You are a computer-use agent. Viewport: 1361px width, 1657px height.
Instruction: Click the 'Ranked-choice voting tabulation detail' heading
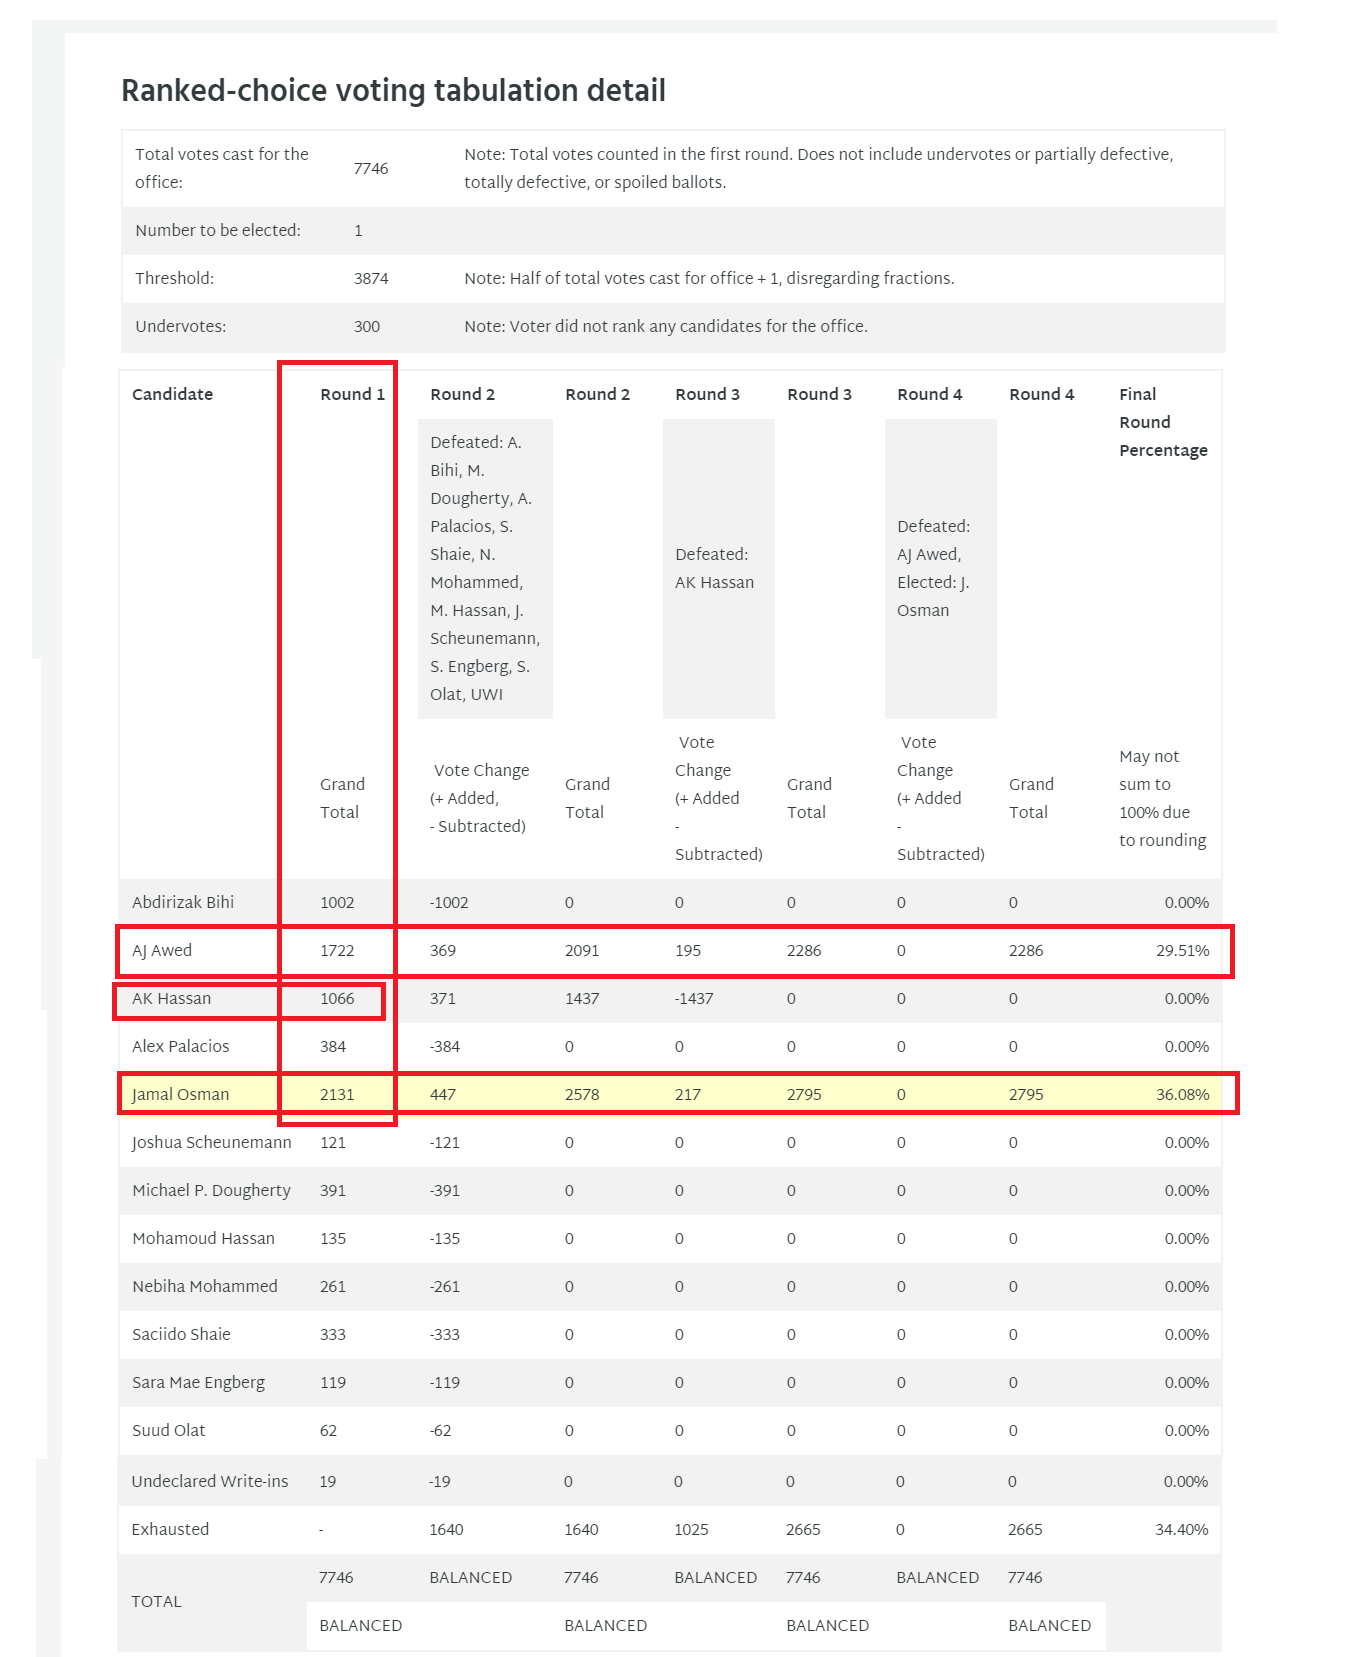pos(393,91)
